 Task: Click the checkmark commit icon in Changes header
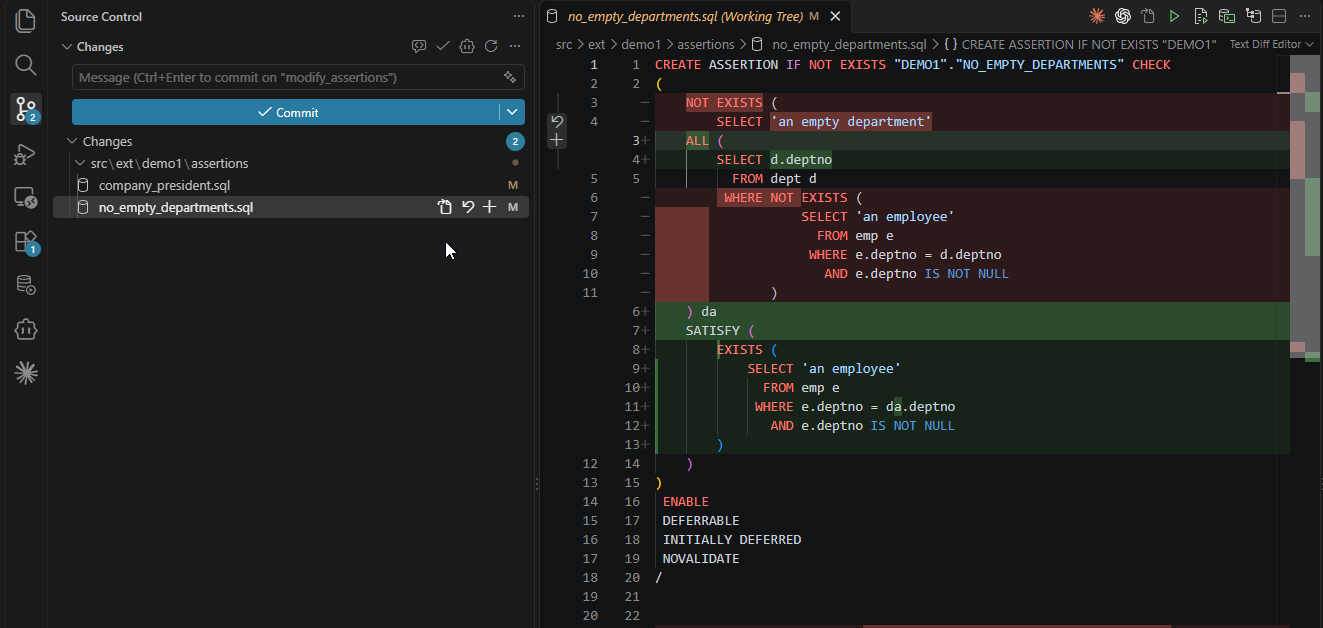point(443,46)
